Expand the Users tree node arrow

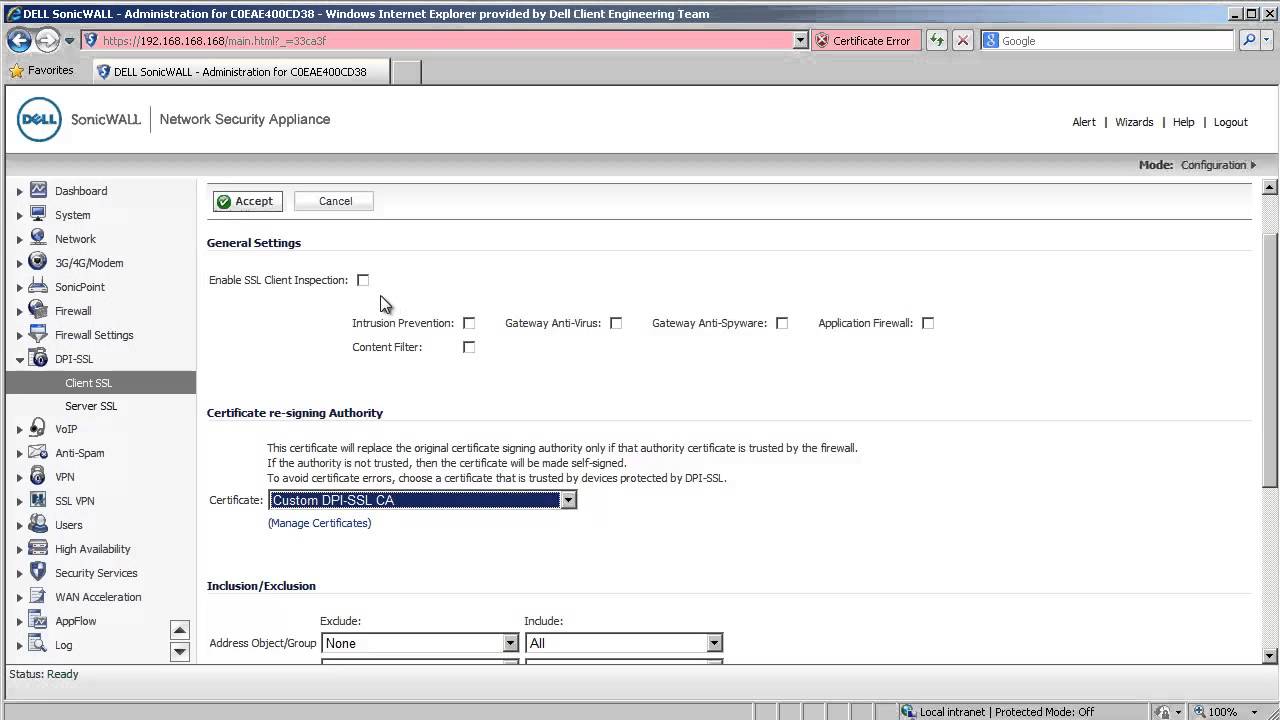19,525
